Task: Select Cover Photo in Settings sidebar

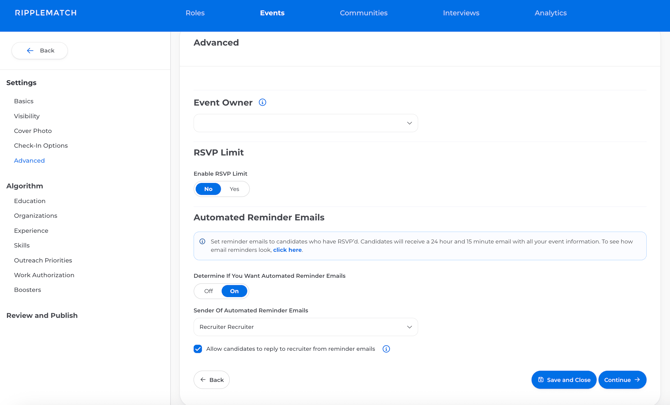Action: click(x=33, y=131)
